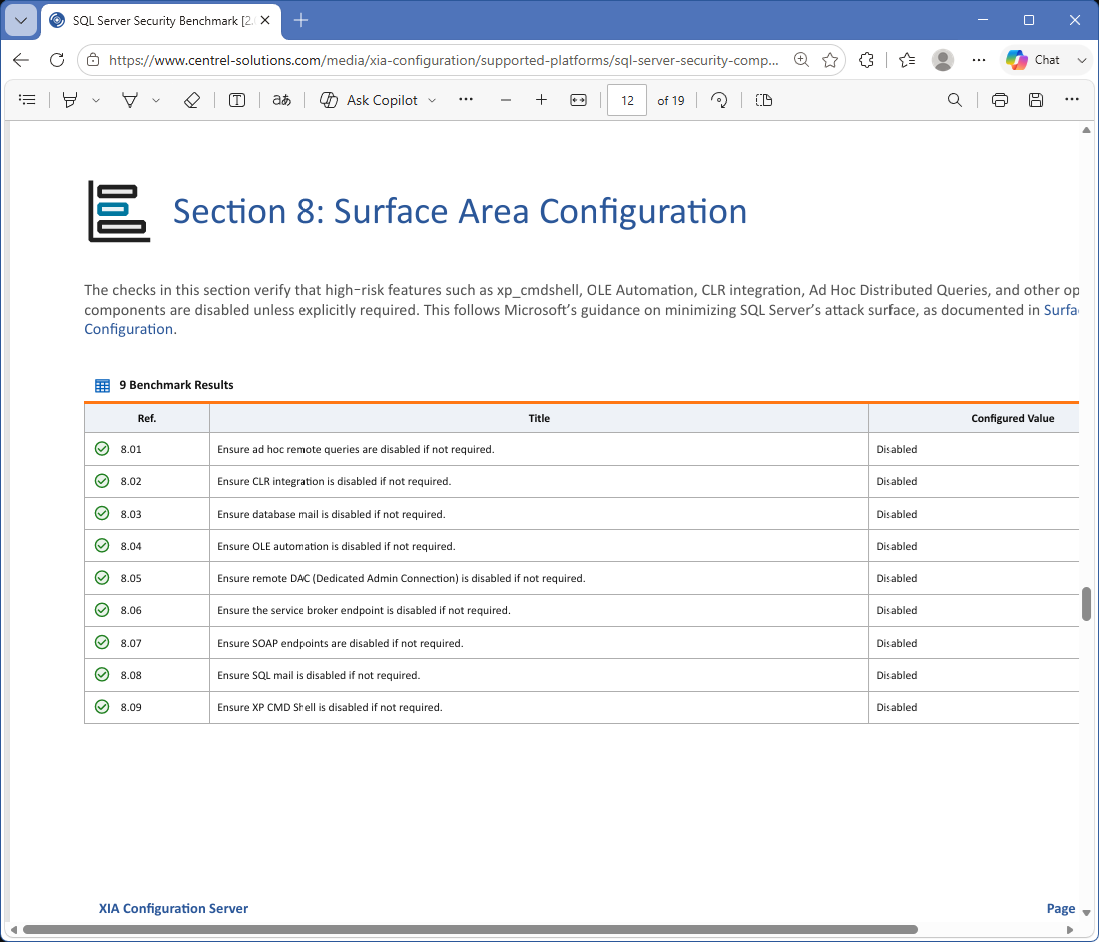Add this page to favorites with the star icon

point(830,60)
